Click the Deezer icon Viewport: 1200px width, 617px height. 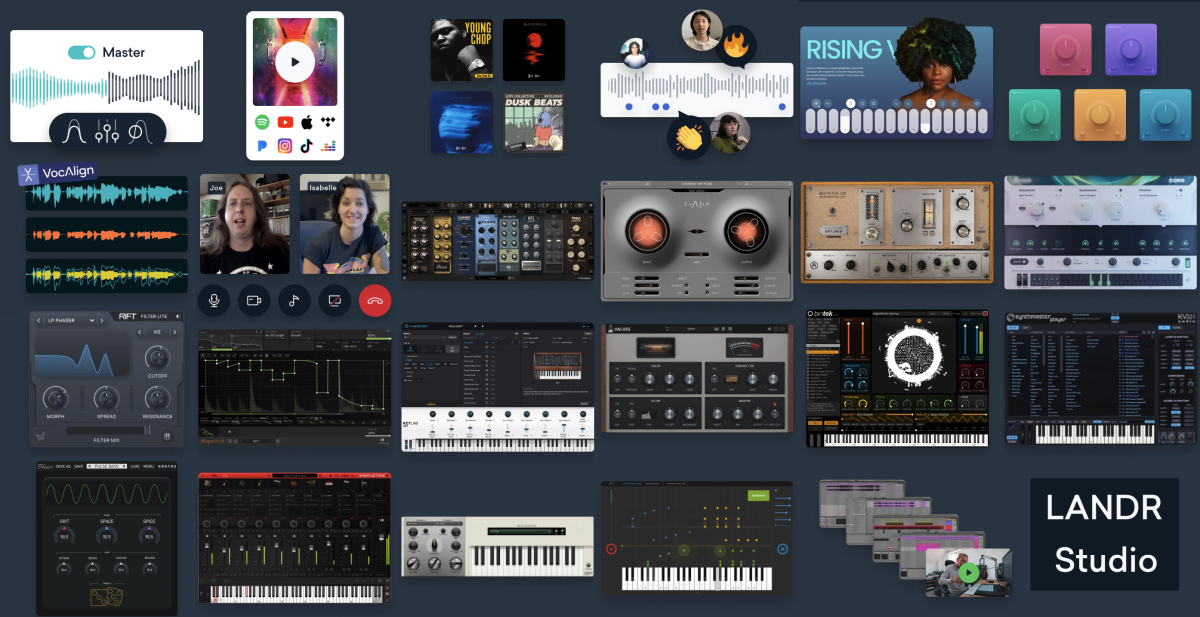click(x=329, y=146)
